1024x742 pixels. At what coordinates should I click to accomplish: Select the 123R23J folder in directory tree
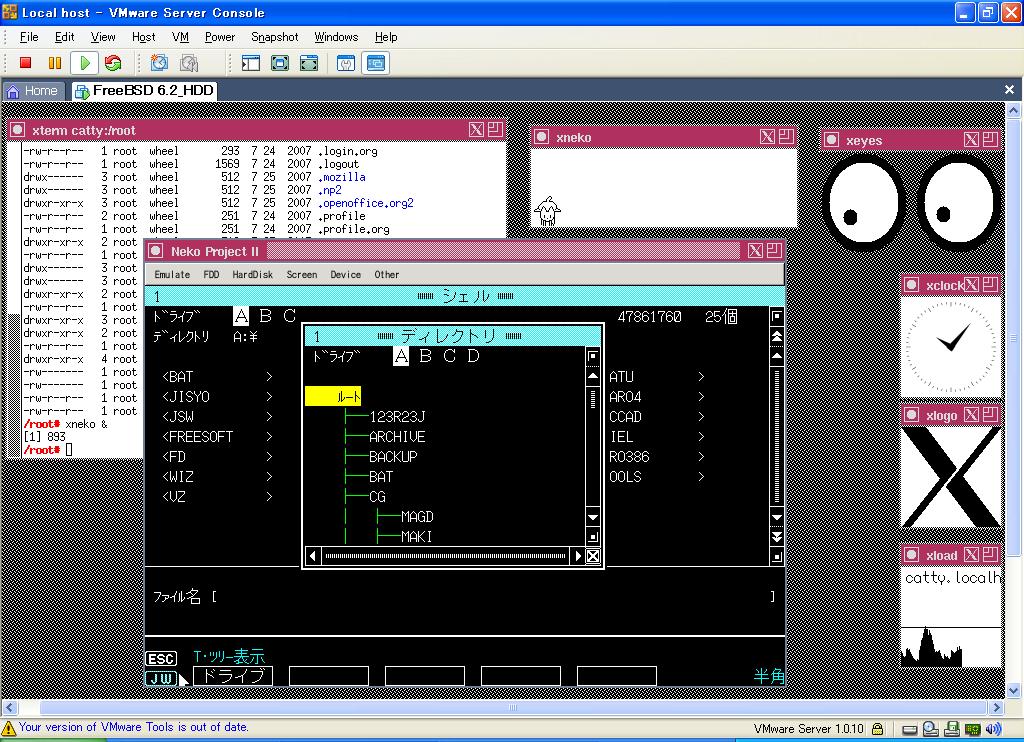pyautogui.click(x=397, y=417)
